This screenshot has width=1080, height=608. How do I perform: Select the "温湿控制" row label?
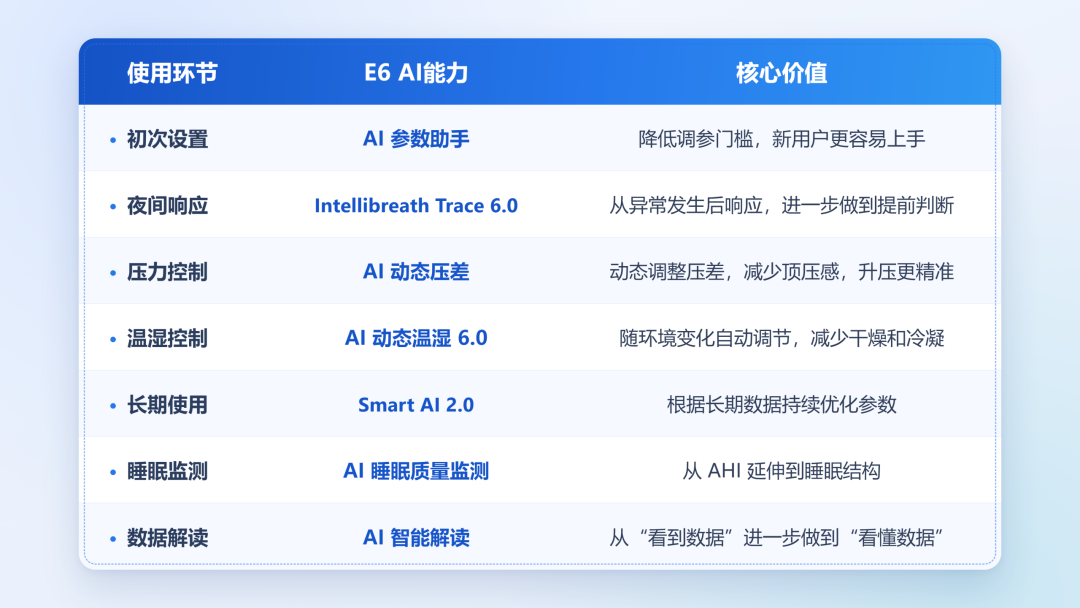[x=167, y=339]
